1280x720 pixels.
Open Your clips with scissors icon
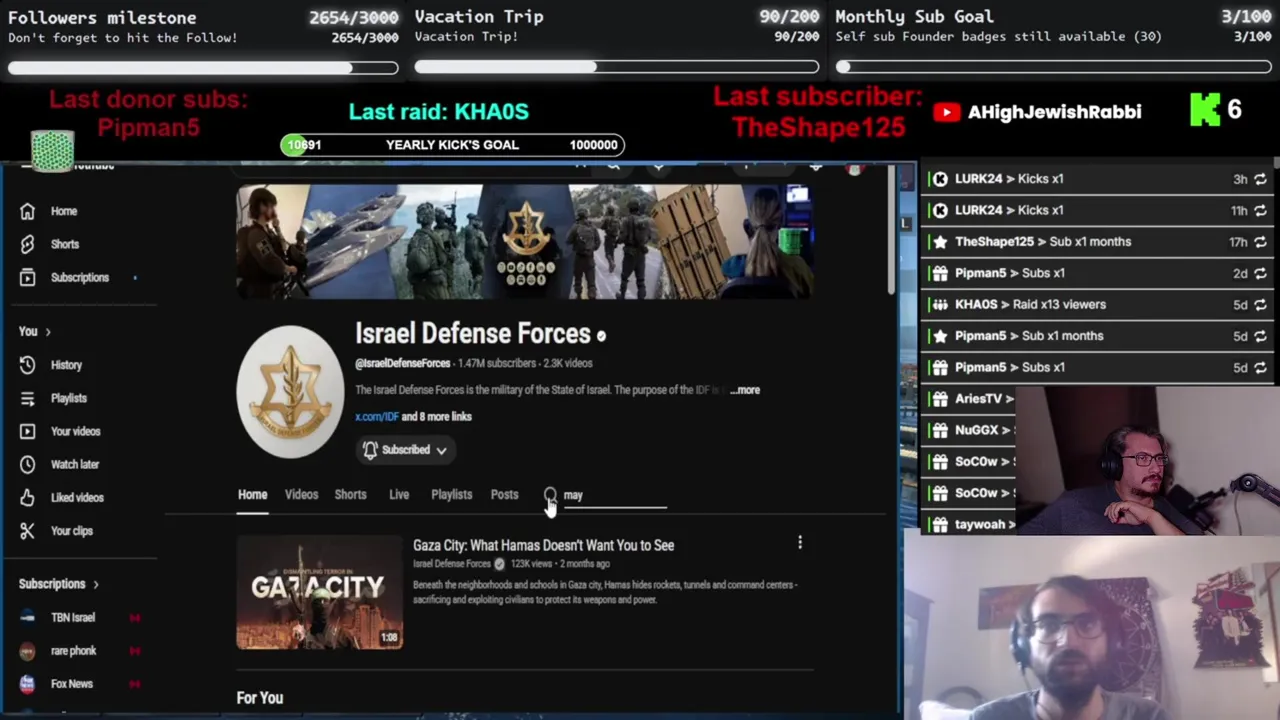point(71,531)
